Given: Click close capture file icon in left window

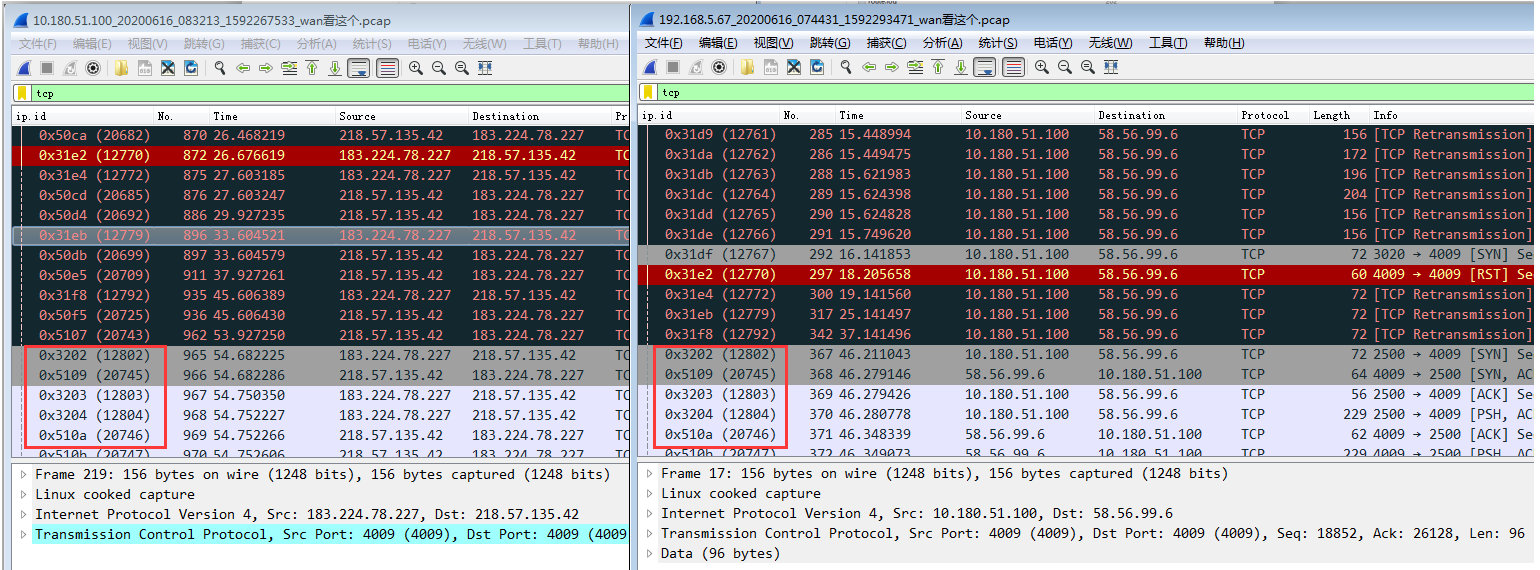Looking at the screenshot, I should pyautogui.click(x=168, y=68).
